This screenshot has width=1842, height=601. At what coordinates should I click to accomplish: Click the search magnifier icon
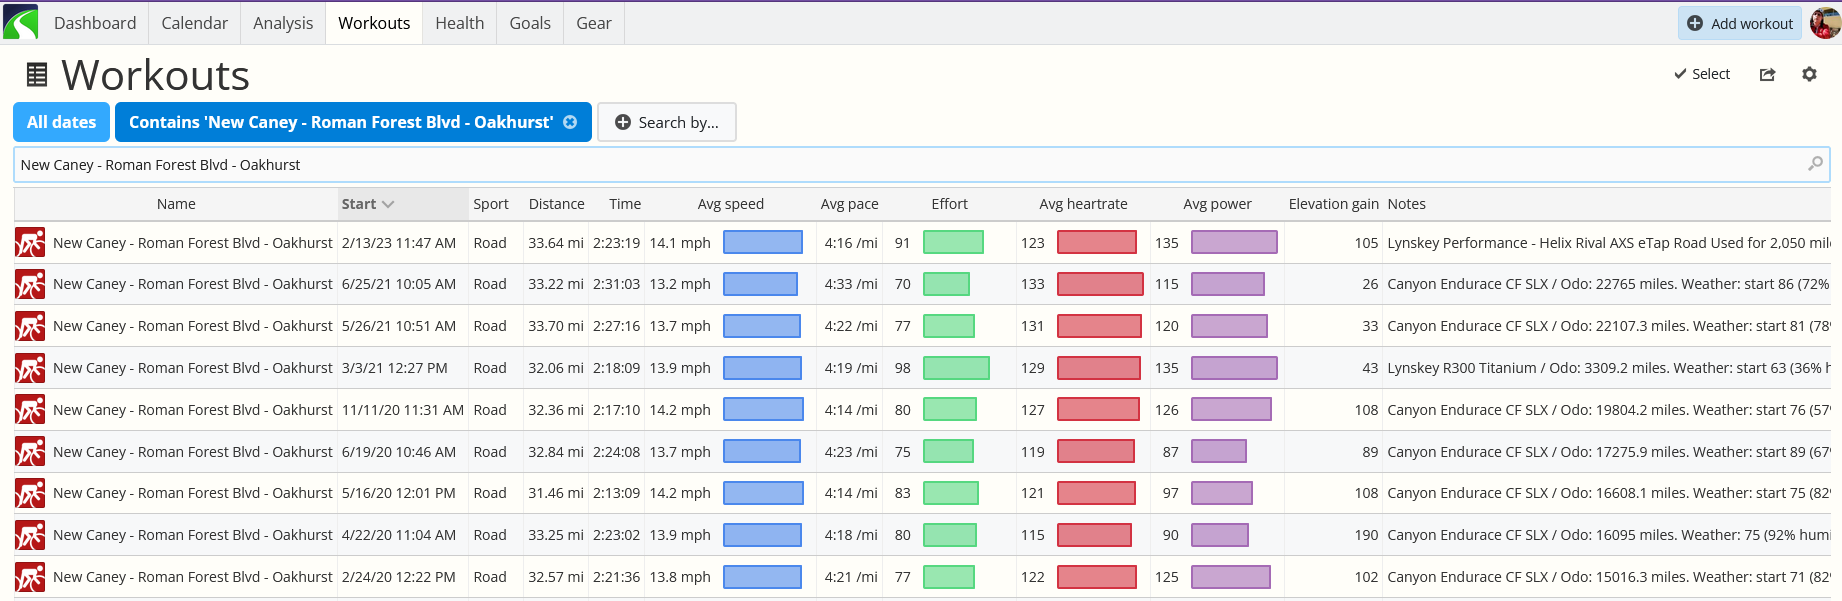click(1815, 164)
